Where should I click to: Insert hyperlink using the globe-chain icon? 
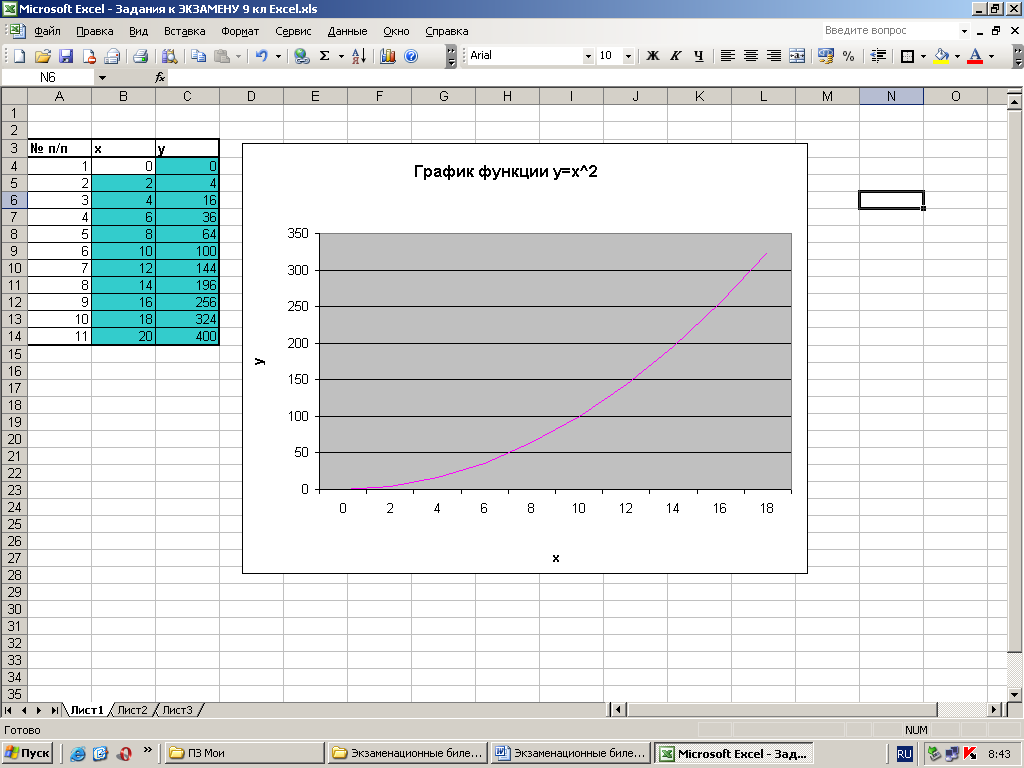(301, 56)
